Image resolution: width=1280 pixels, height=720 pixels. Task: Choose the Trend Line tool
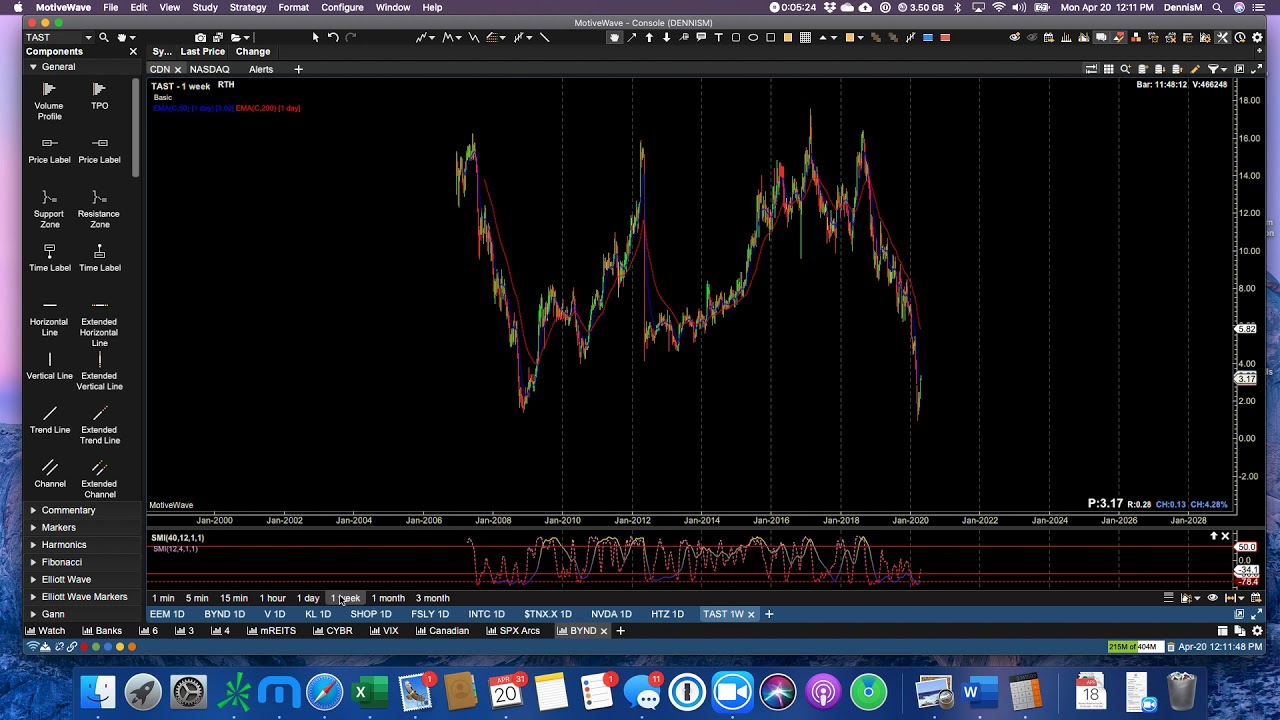click(x=49, y=419)
